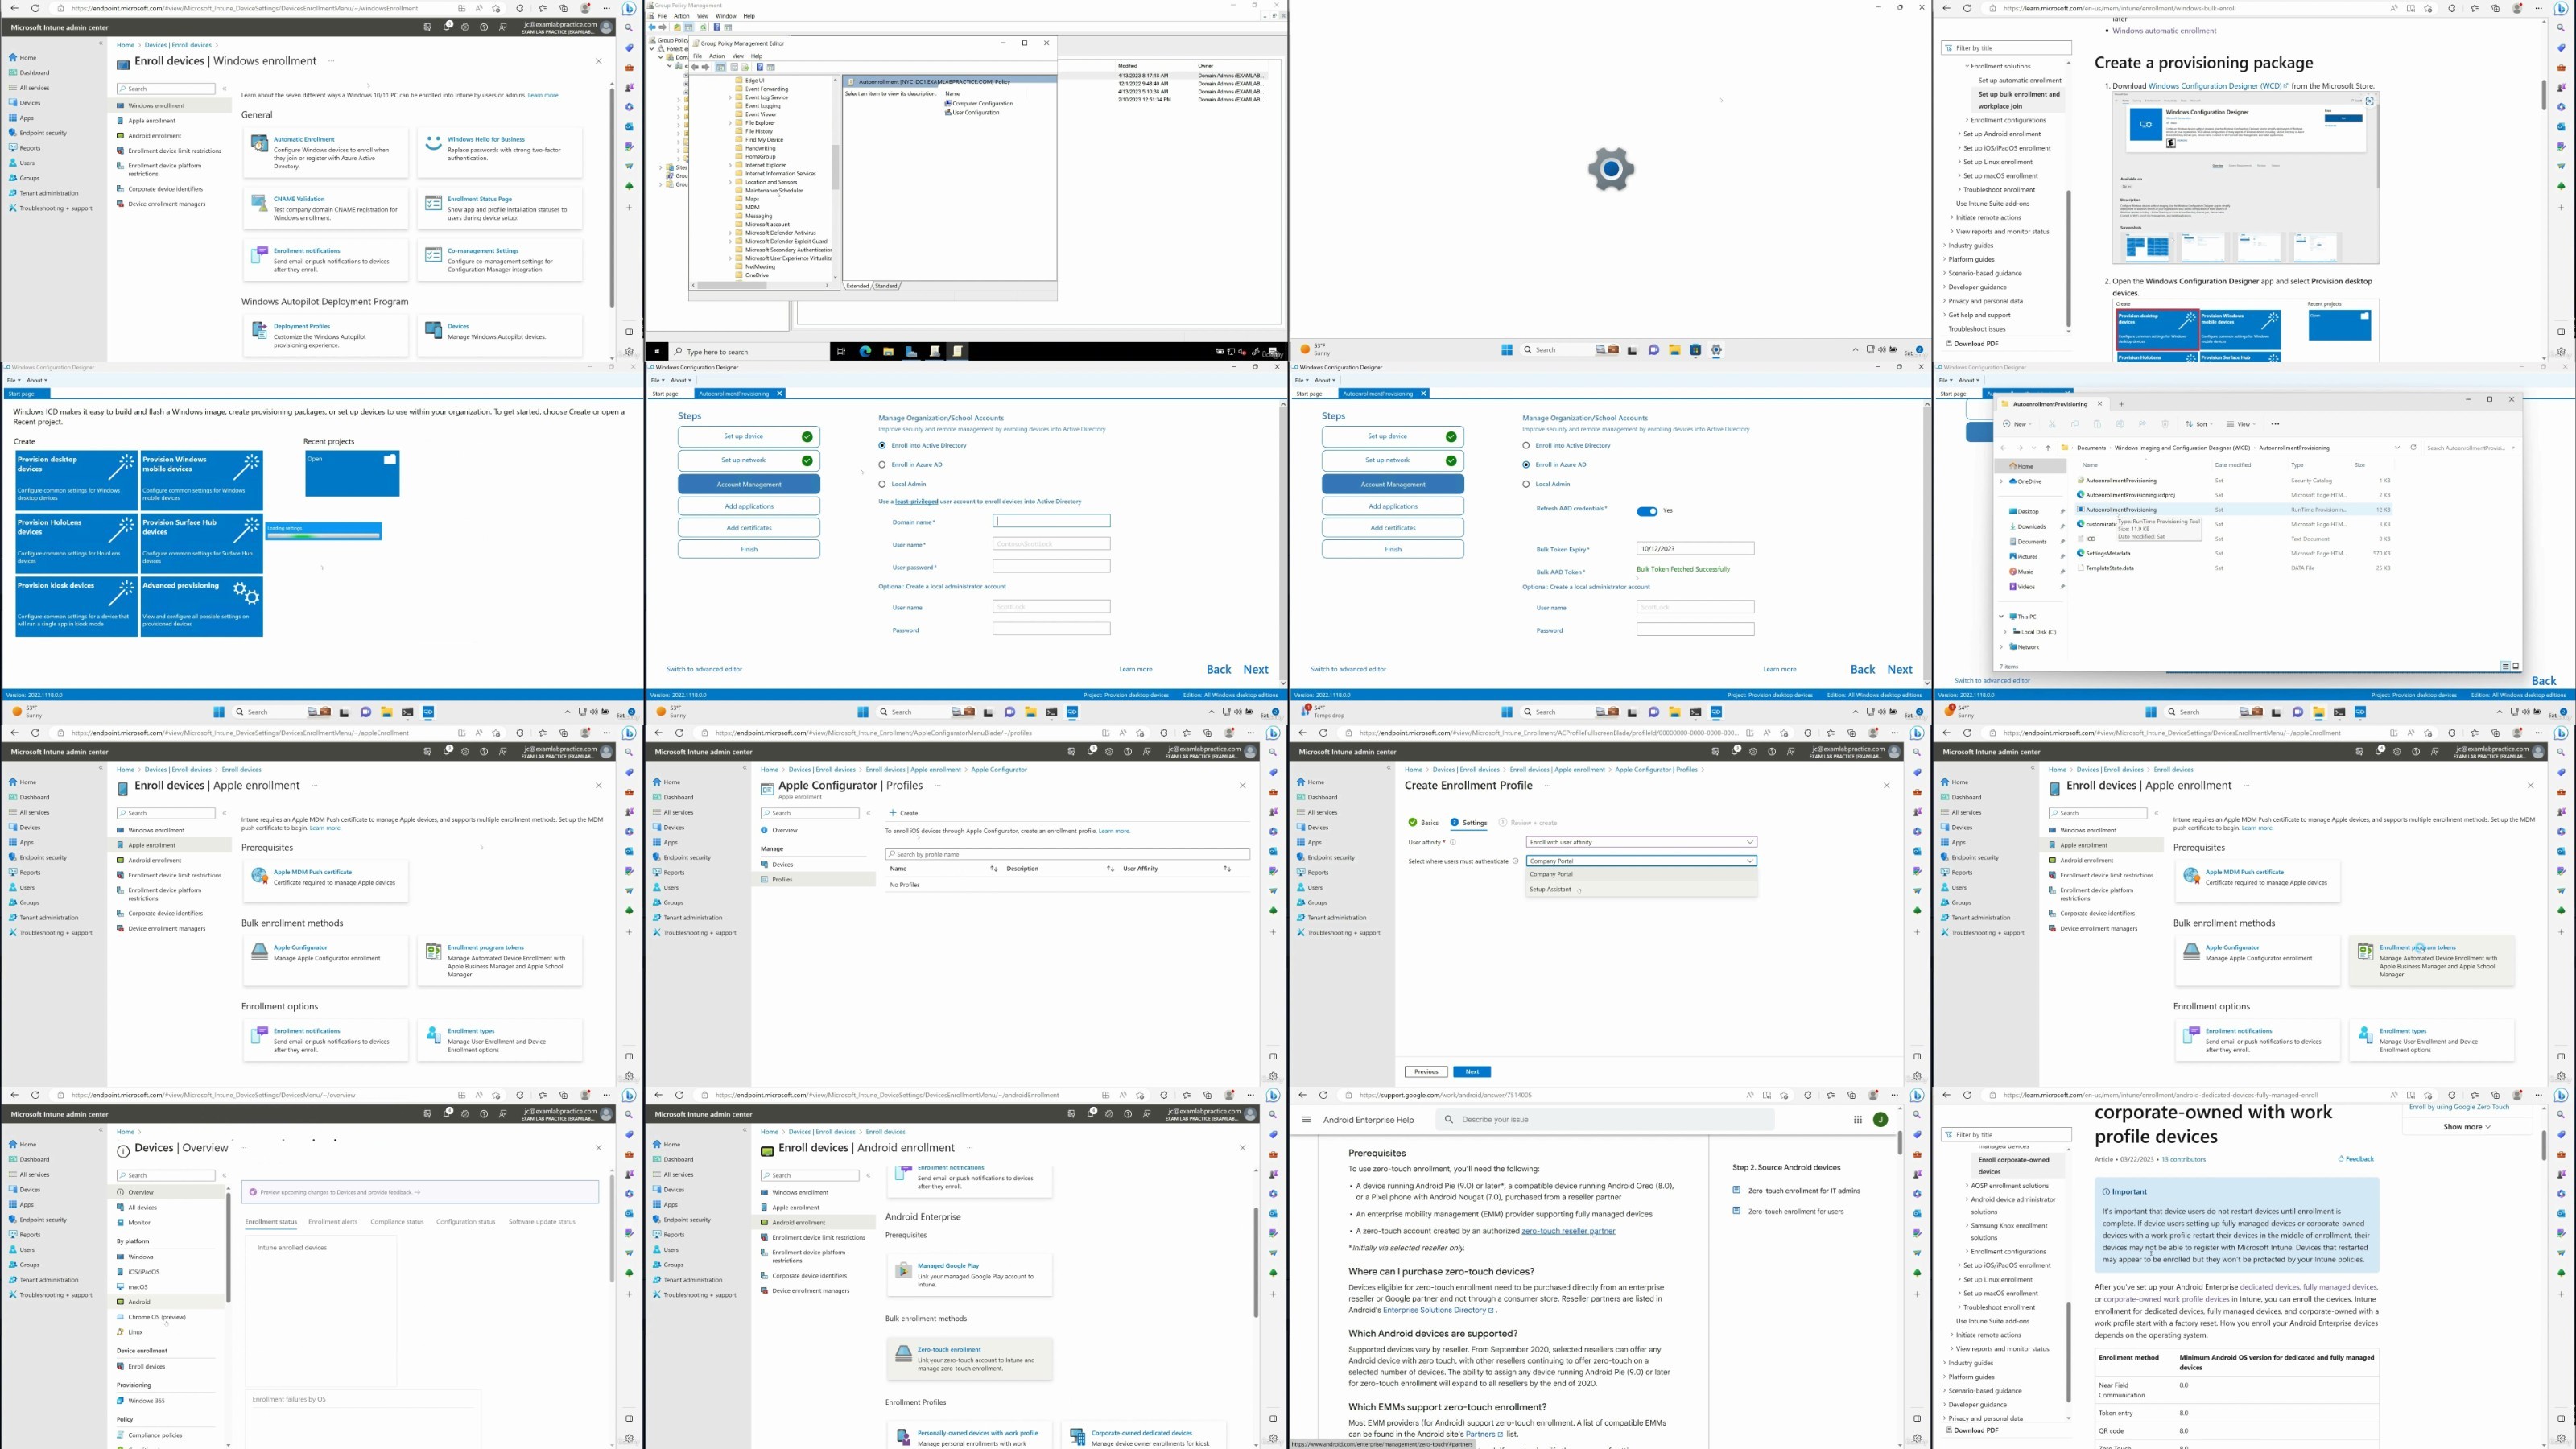Open the Automatic Enrollment tile icon

click(x=259, y=145)
